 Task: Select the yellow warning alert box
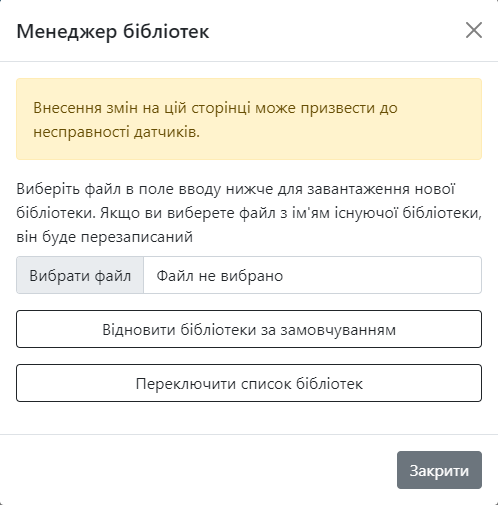click(249, 119)
